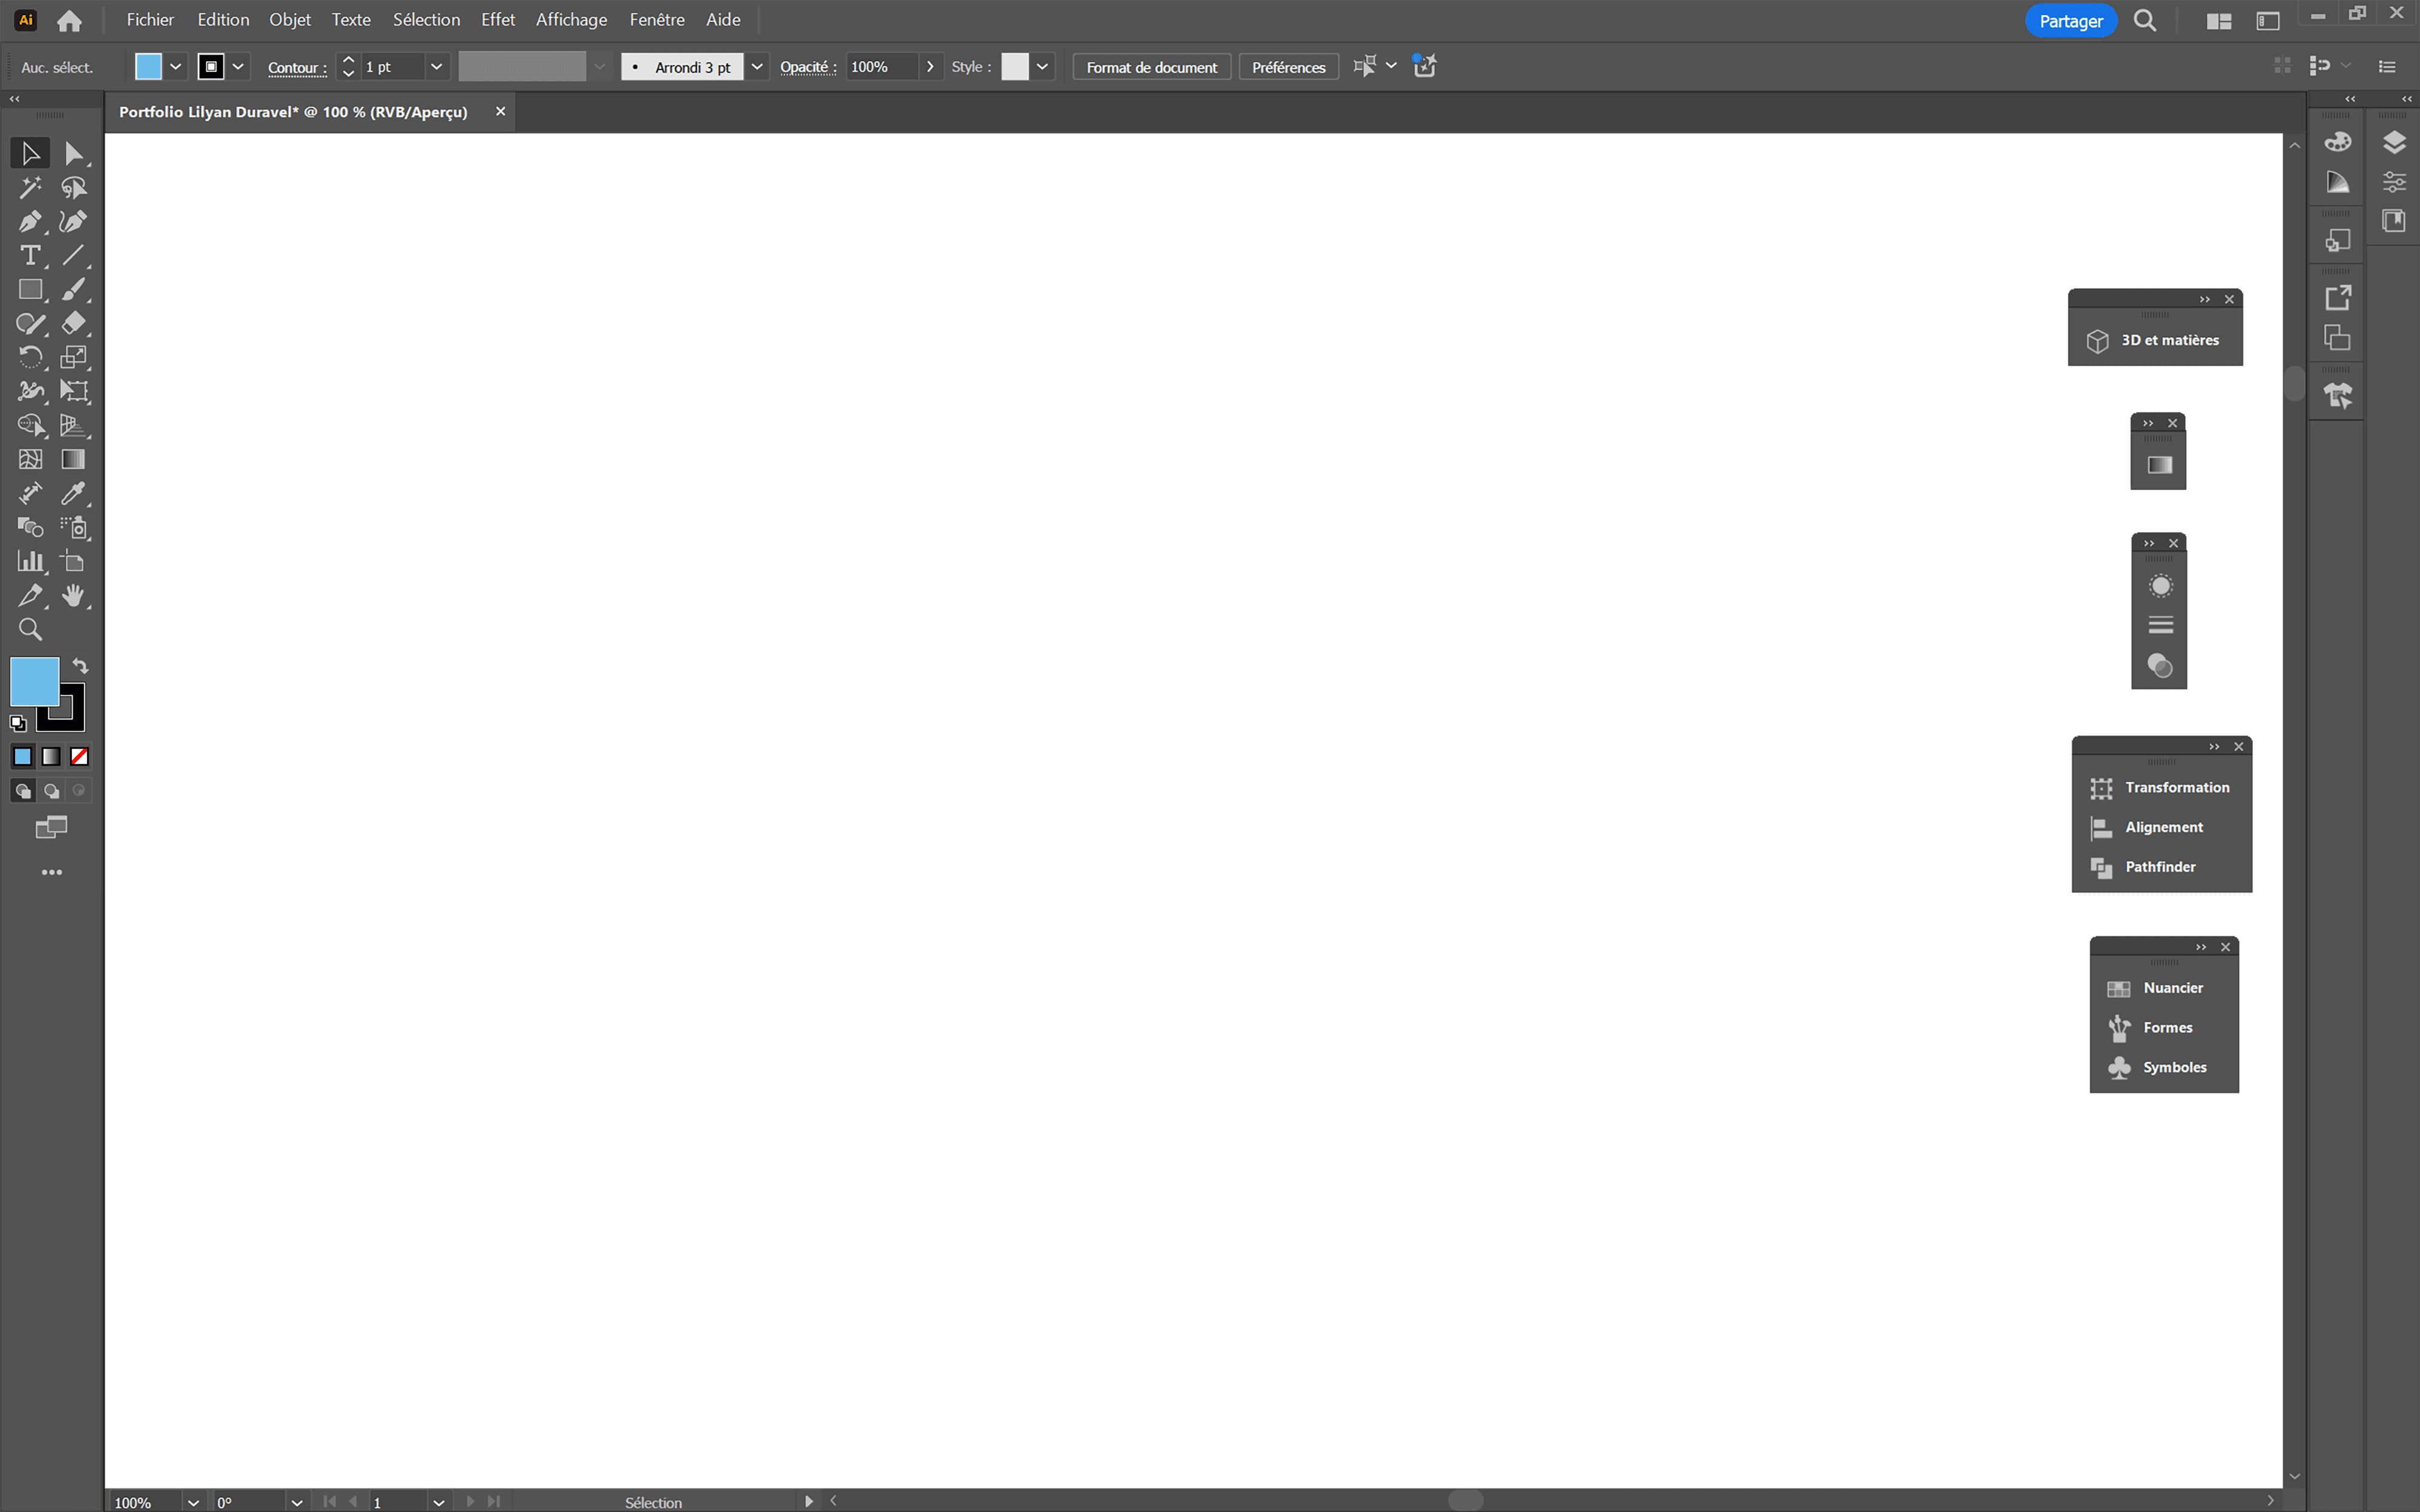This screenshot has width=2420, height=1512.
Task: Open the zoom level dropdown
Action: [193, 1502]
